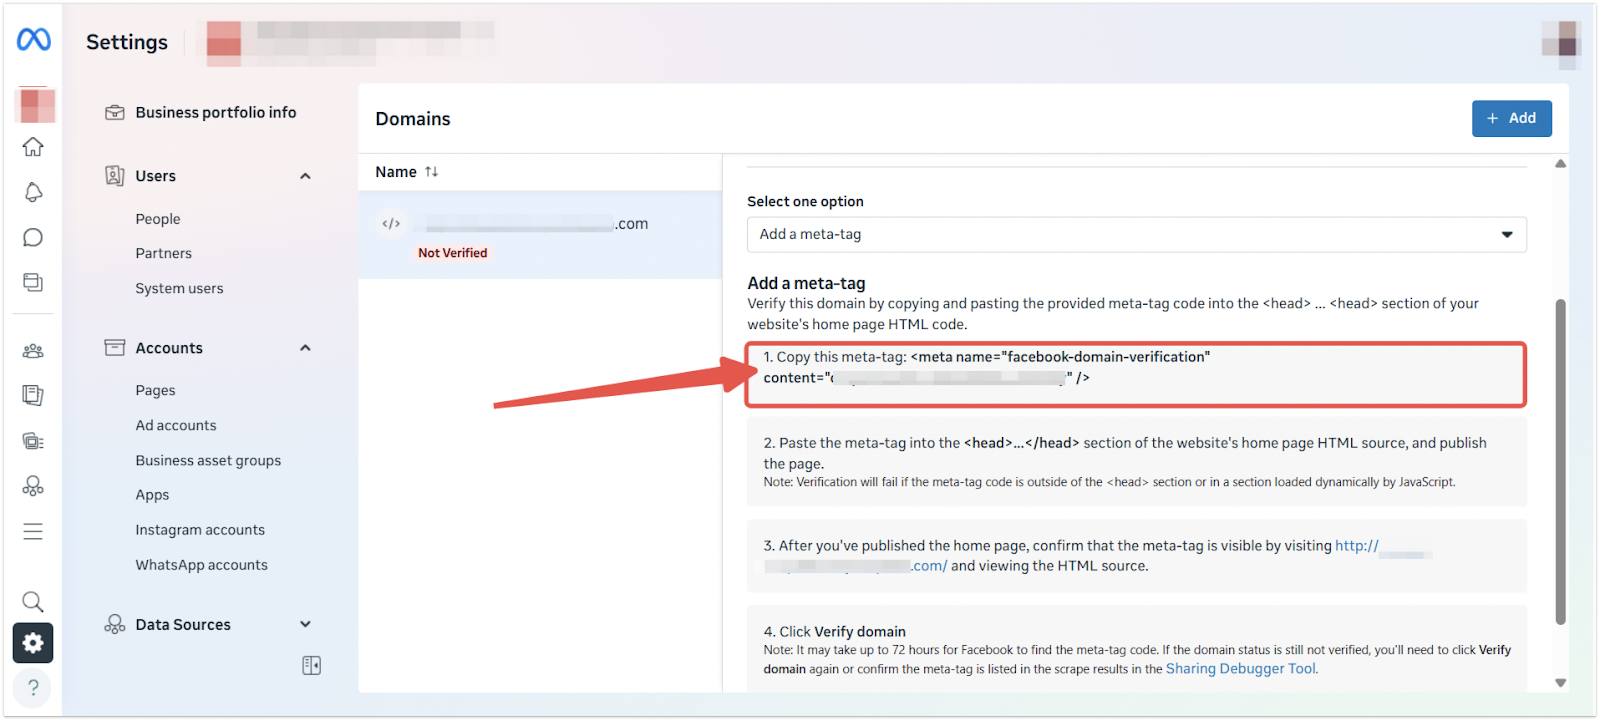Click the ads media icon in left rail
This screenshot has width=1600, height=721.
[x=33, y=441]
